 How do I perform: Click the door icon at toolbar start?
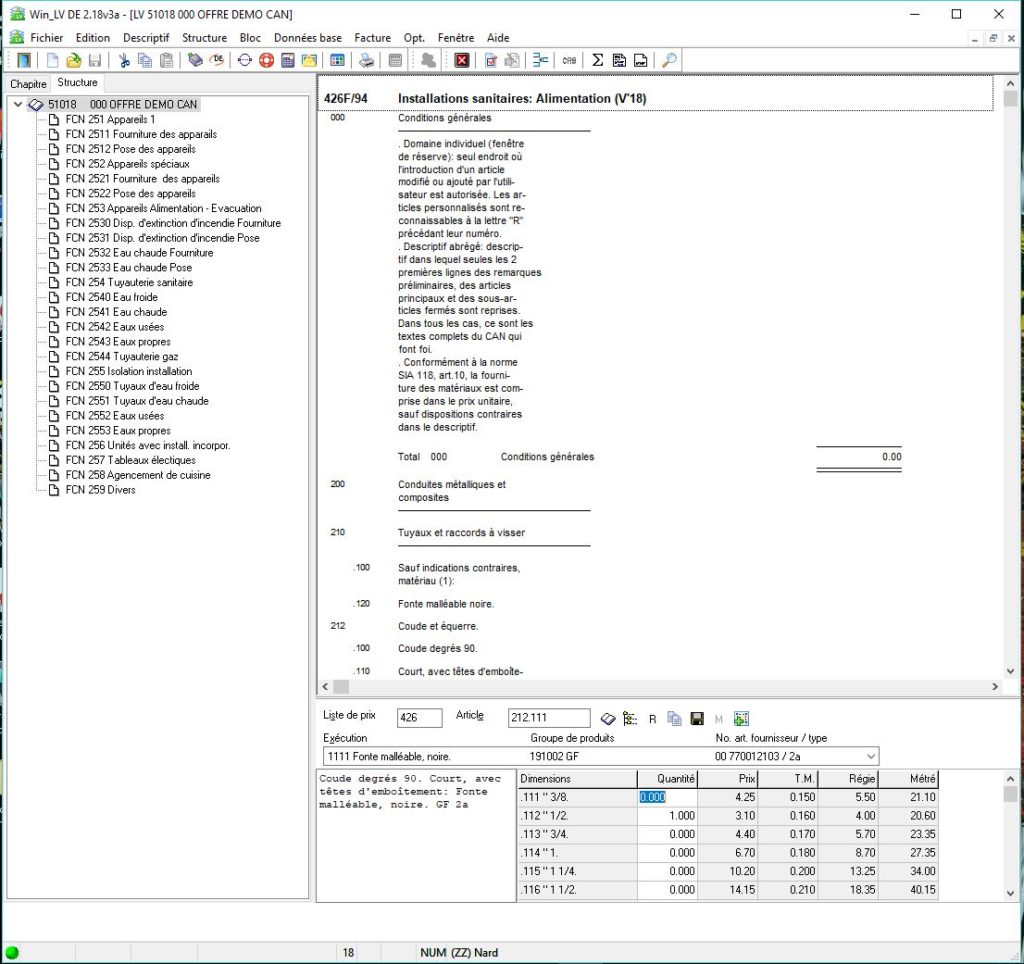click(x=24, y=61)
